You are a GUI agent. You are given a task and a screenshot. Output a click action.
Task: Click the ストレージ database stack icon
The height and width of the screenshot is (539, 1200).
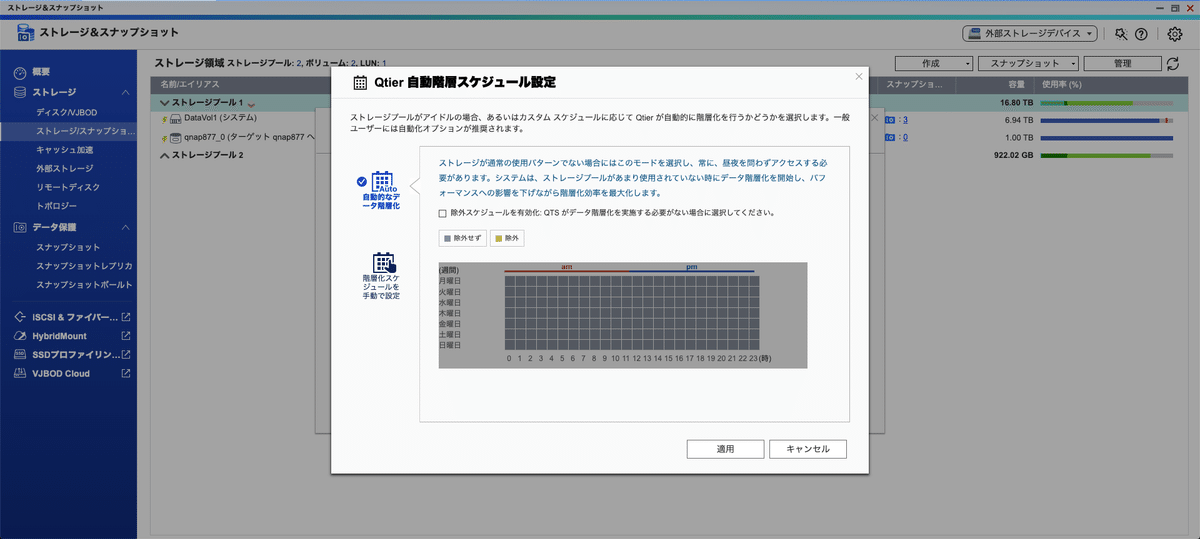[x=20, y=92]
